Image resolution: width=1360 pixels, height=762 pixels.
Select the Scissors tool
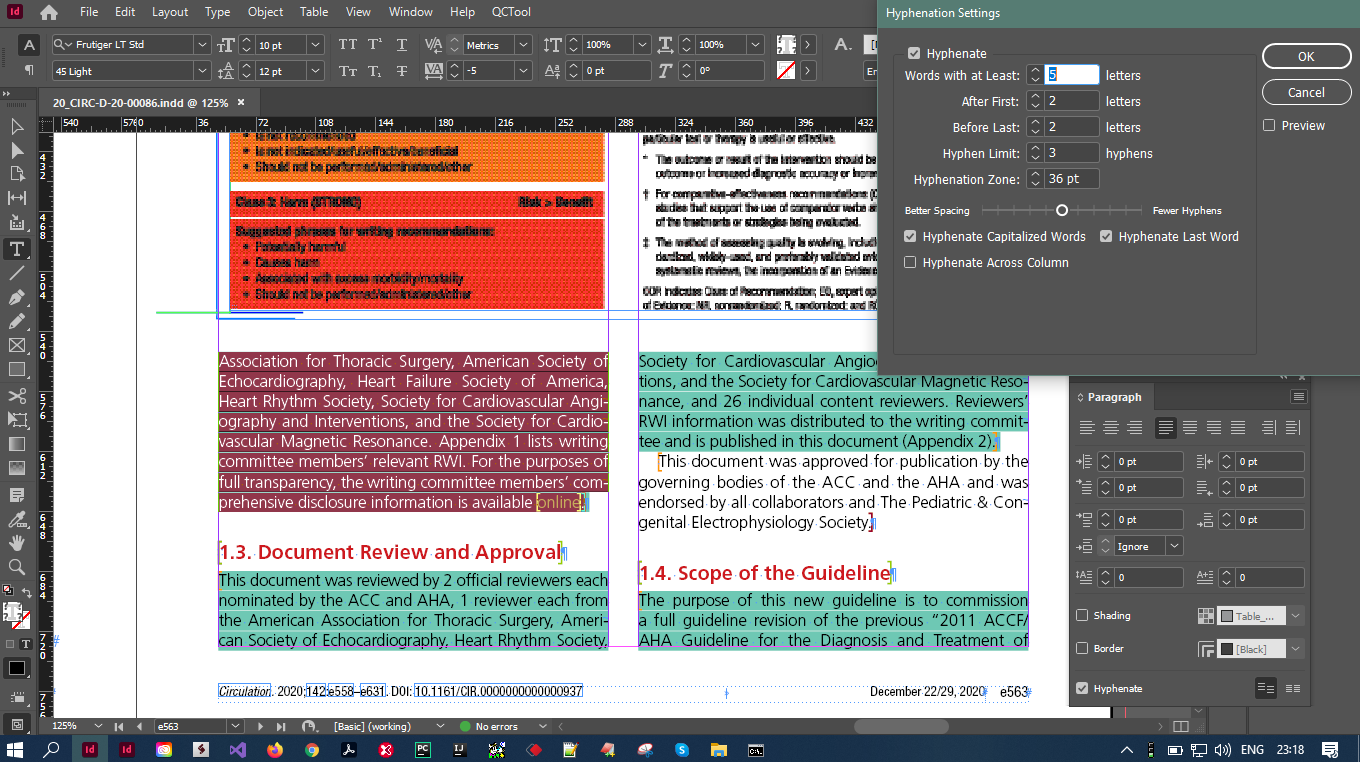tap(17, 395)
